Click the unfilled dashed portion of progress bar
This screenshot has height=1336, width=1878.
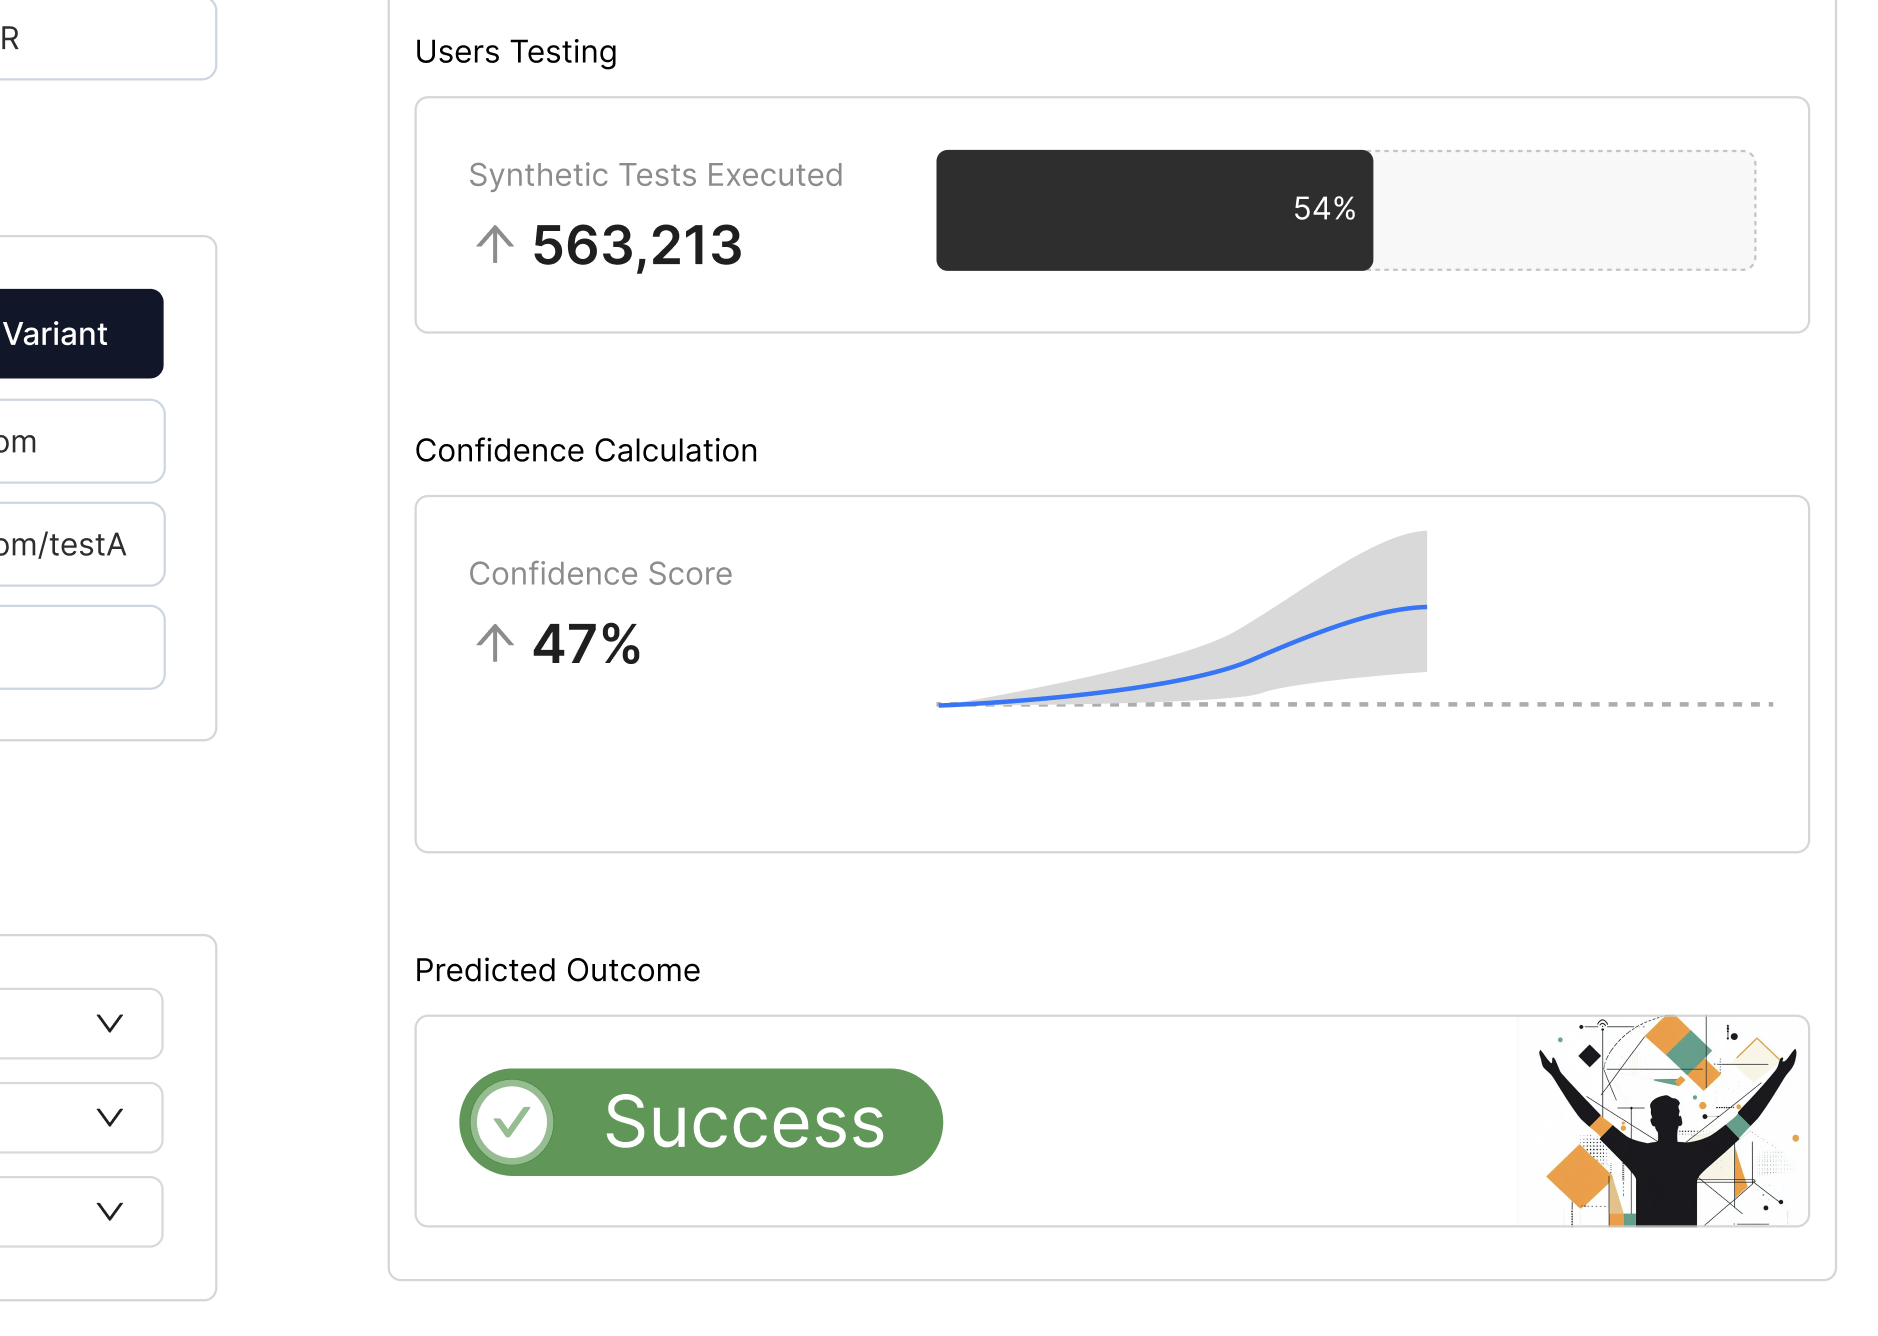pos(1563,210)
